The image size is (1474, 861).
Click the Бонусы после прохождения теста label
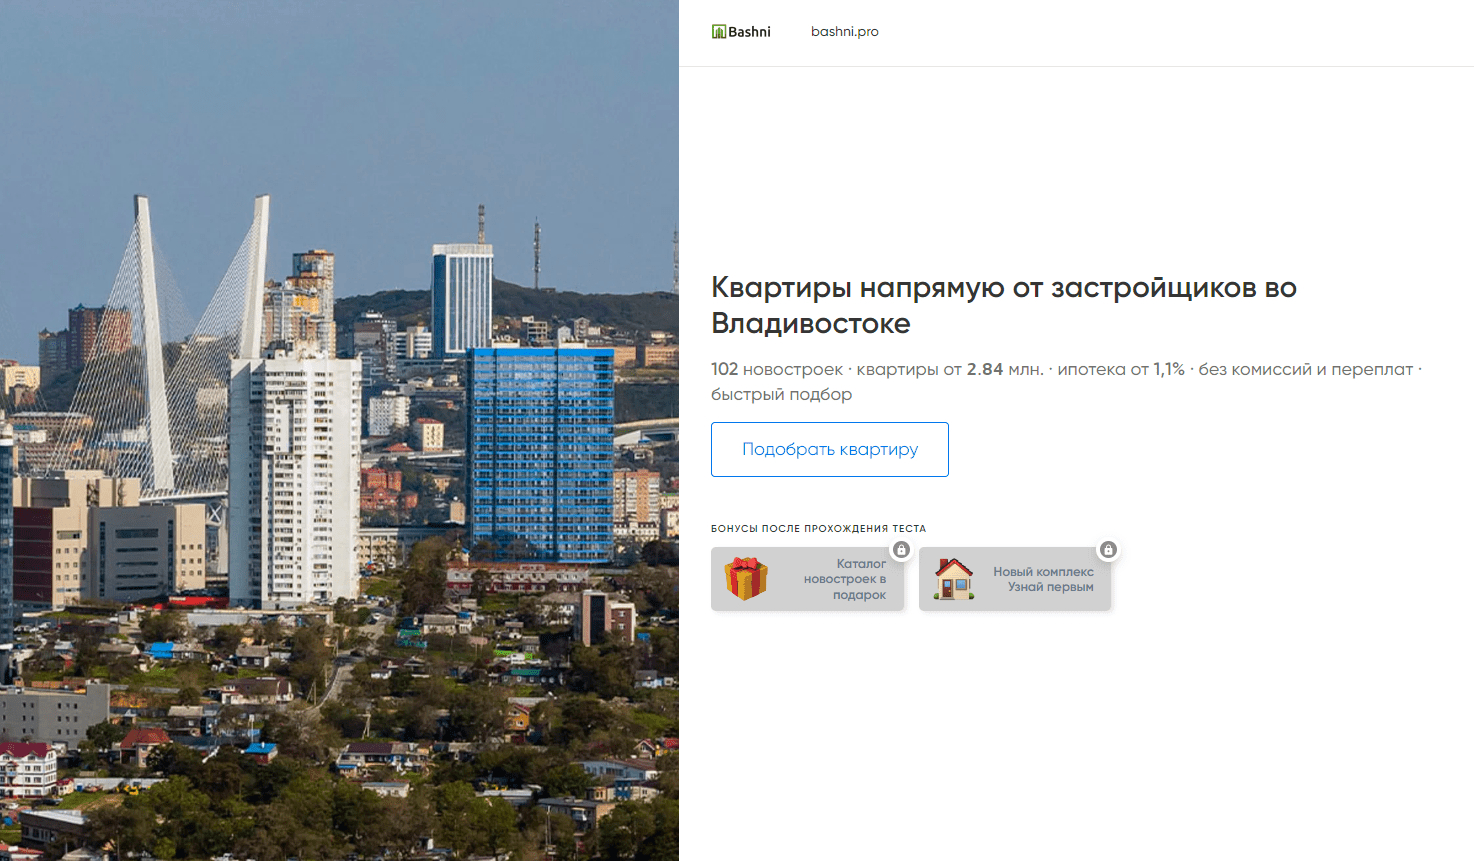click(x=818, y=529)
